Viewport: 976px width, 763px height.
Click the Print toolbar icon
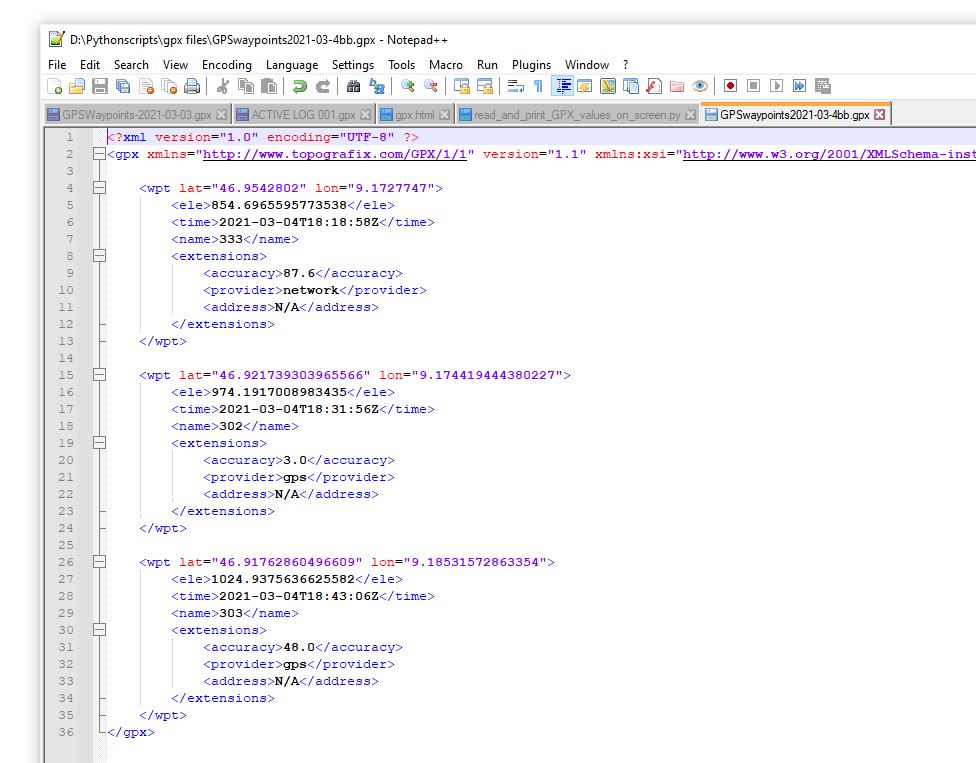click(191, 87)
